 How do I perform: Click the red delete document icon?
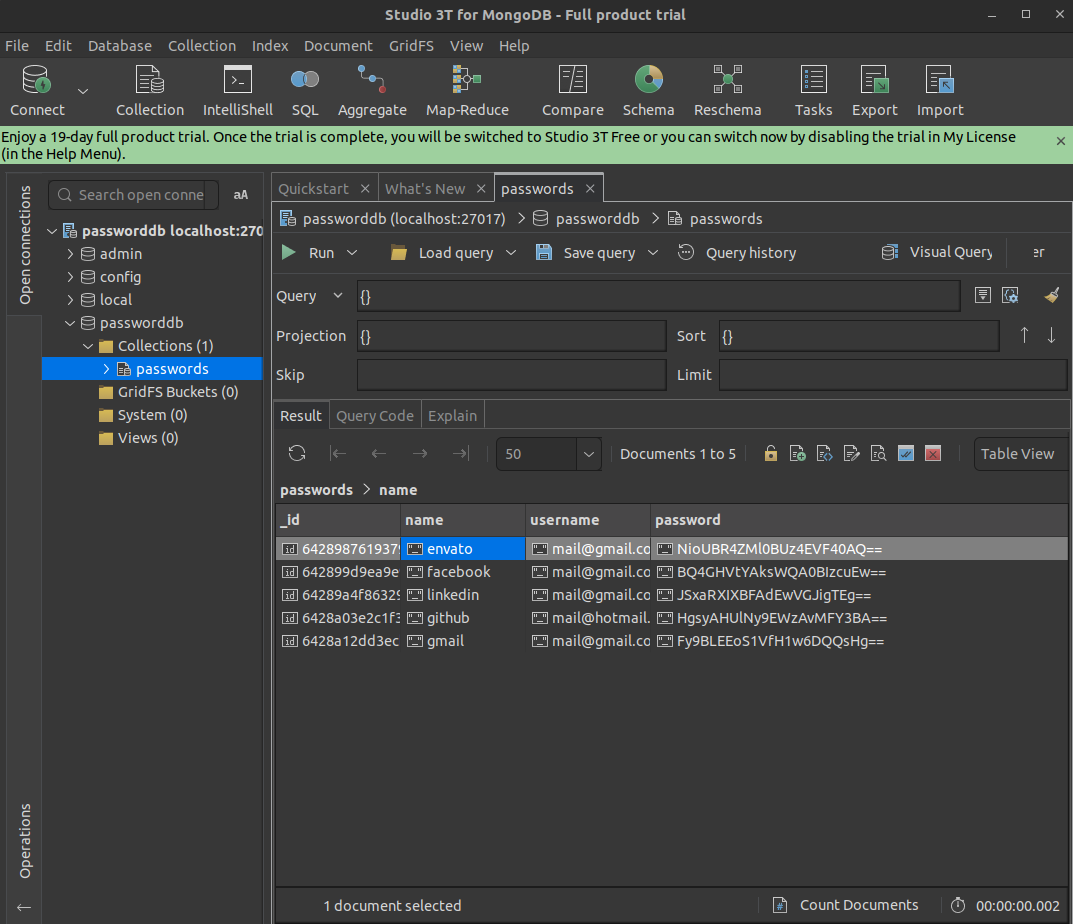coord(933,454)
